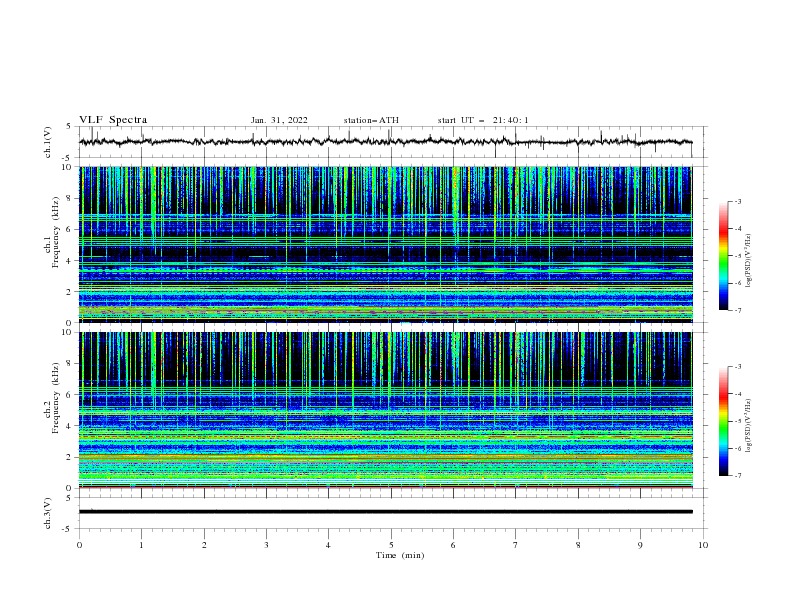Click the ch.2 color bar "log(PSD)" label
Image resolution: width=792 pixels, height=612 pixels.
[749, 425]
